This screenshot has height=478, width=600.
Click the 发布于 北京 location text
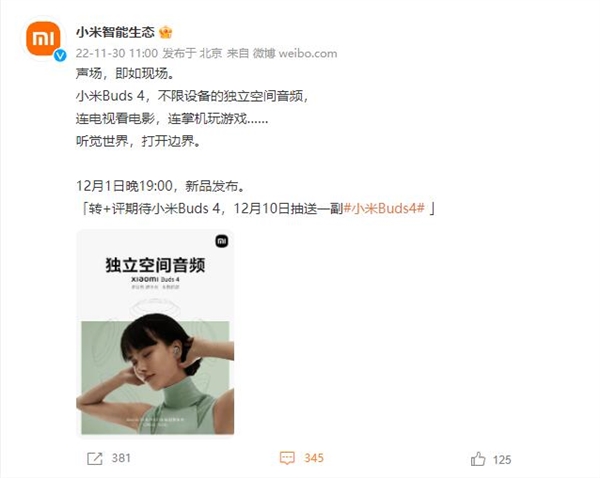pyautogui.click(x=192, y=53)
